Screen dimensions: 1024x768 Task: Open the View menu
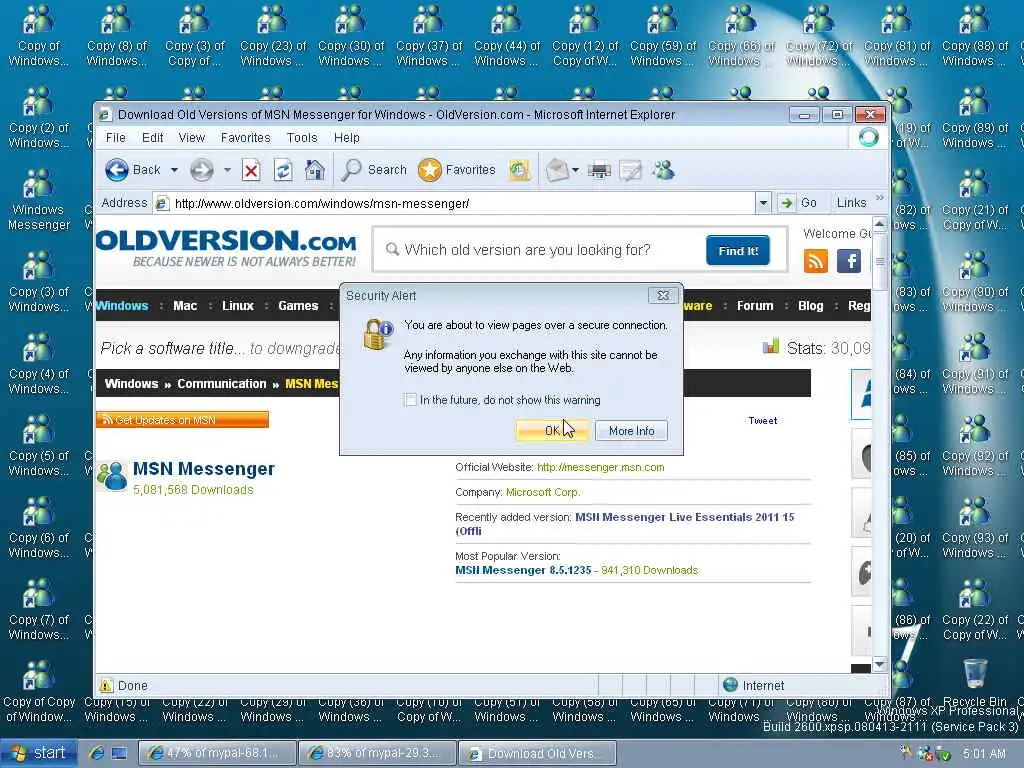pos(192,138)
